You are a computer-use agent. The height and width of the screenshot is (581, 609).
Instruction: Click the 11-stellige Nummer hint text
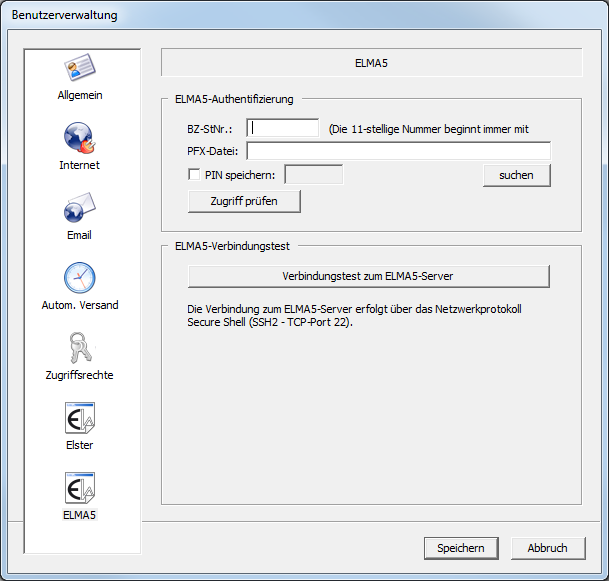point(429,129)
